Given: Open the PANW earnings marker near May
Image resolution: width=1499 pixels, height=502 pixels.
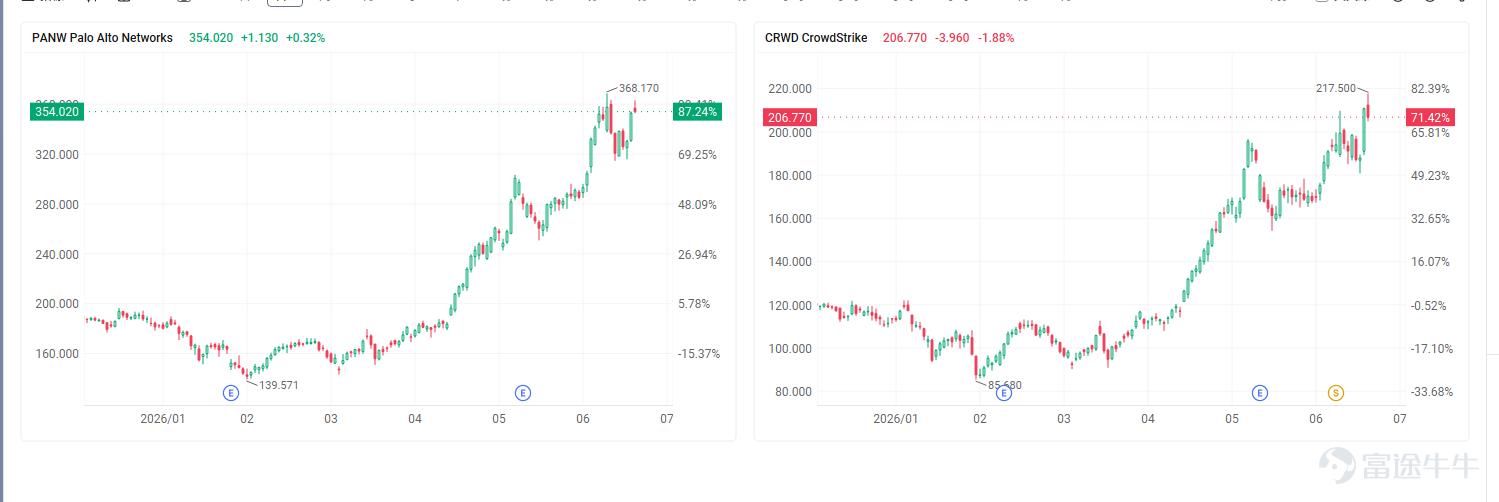Looking at the screenshot, I should click(522, 393).
